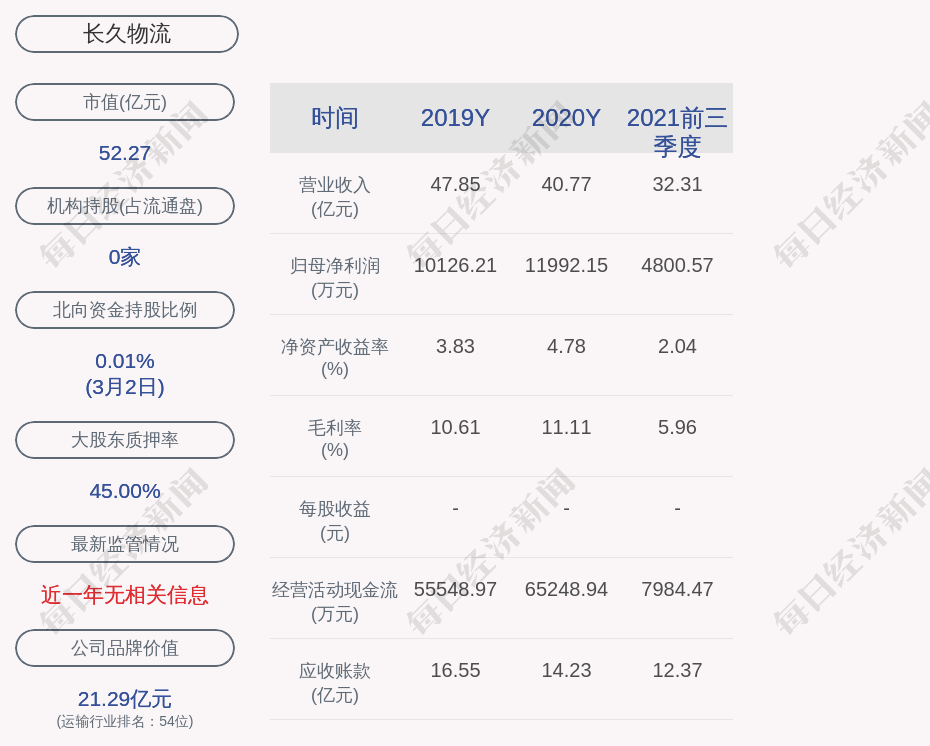930x746 pixels.
Task: Click the 经营活动现金流(万元) row label
Action: click(335, 601)
